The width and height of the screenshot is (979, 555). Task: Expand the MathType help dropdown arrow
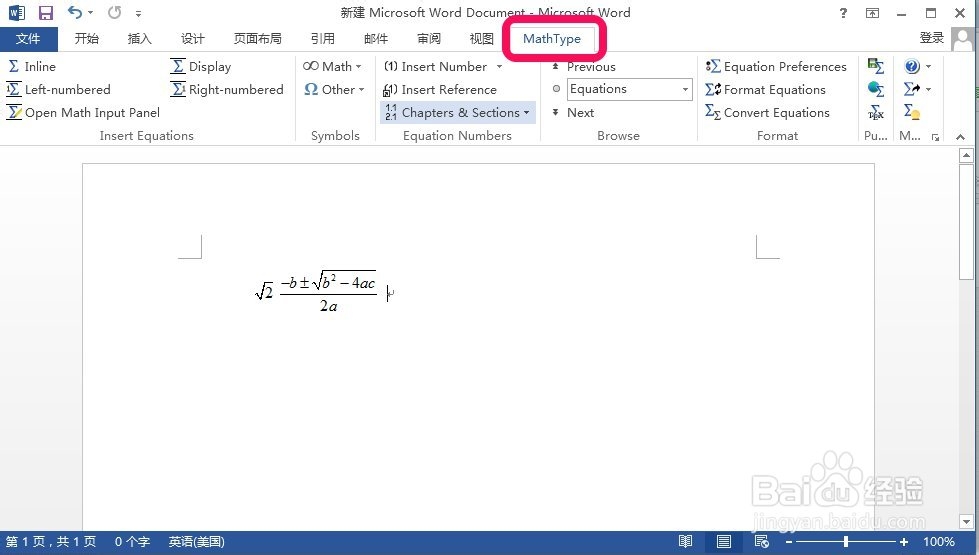click(x=928, y=66)
